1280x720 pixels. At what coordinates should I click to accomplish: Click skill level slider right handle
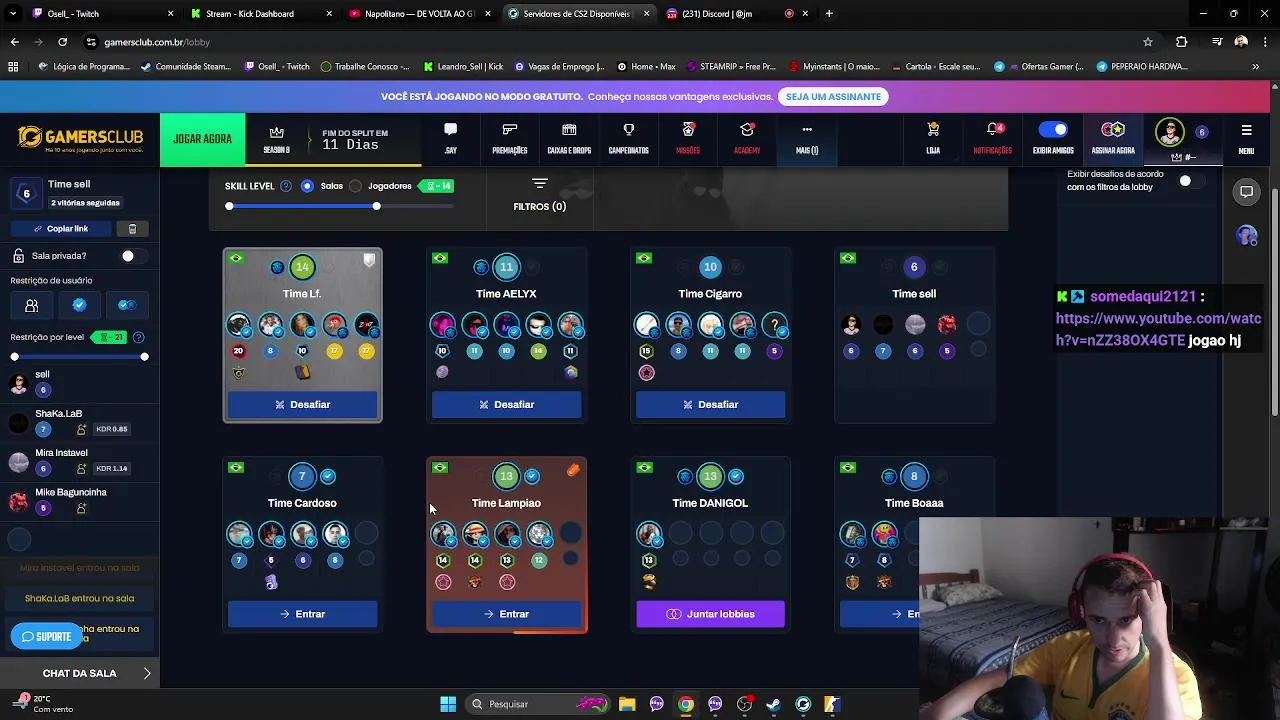(x=376, y=206)
